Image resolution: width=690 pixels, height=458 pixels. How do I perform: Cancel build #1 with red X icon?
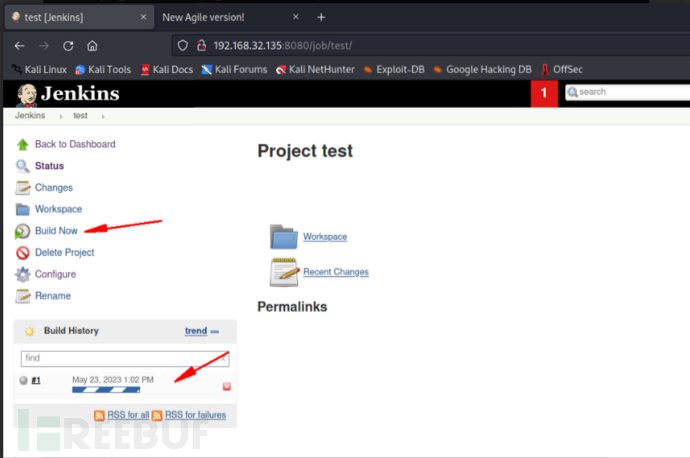(227, 386)
